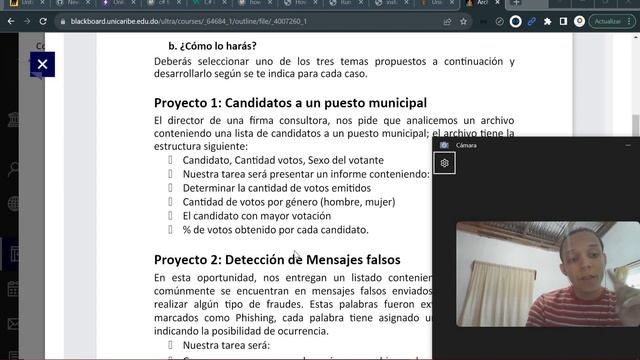Click 'Determinar la cantidad de votos emitidos'
The image size is (640, 360).
click(277, 188)
